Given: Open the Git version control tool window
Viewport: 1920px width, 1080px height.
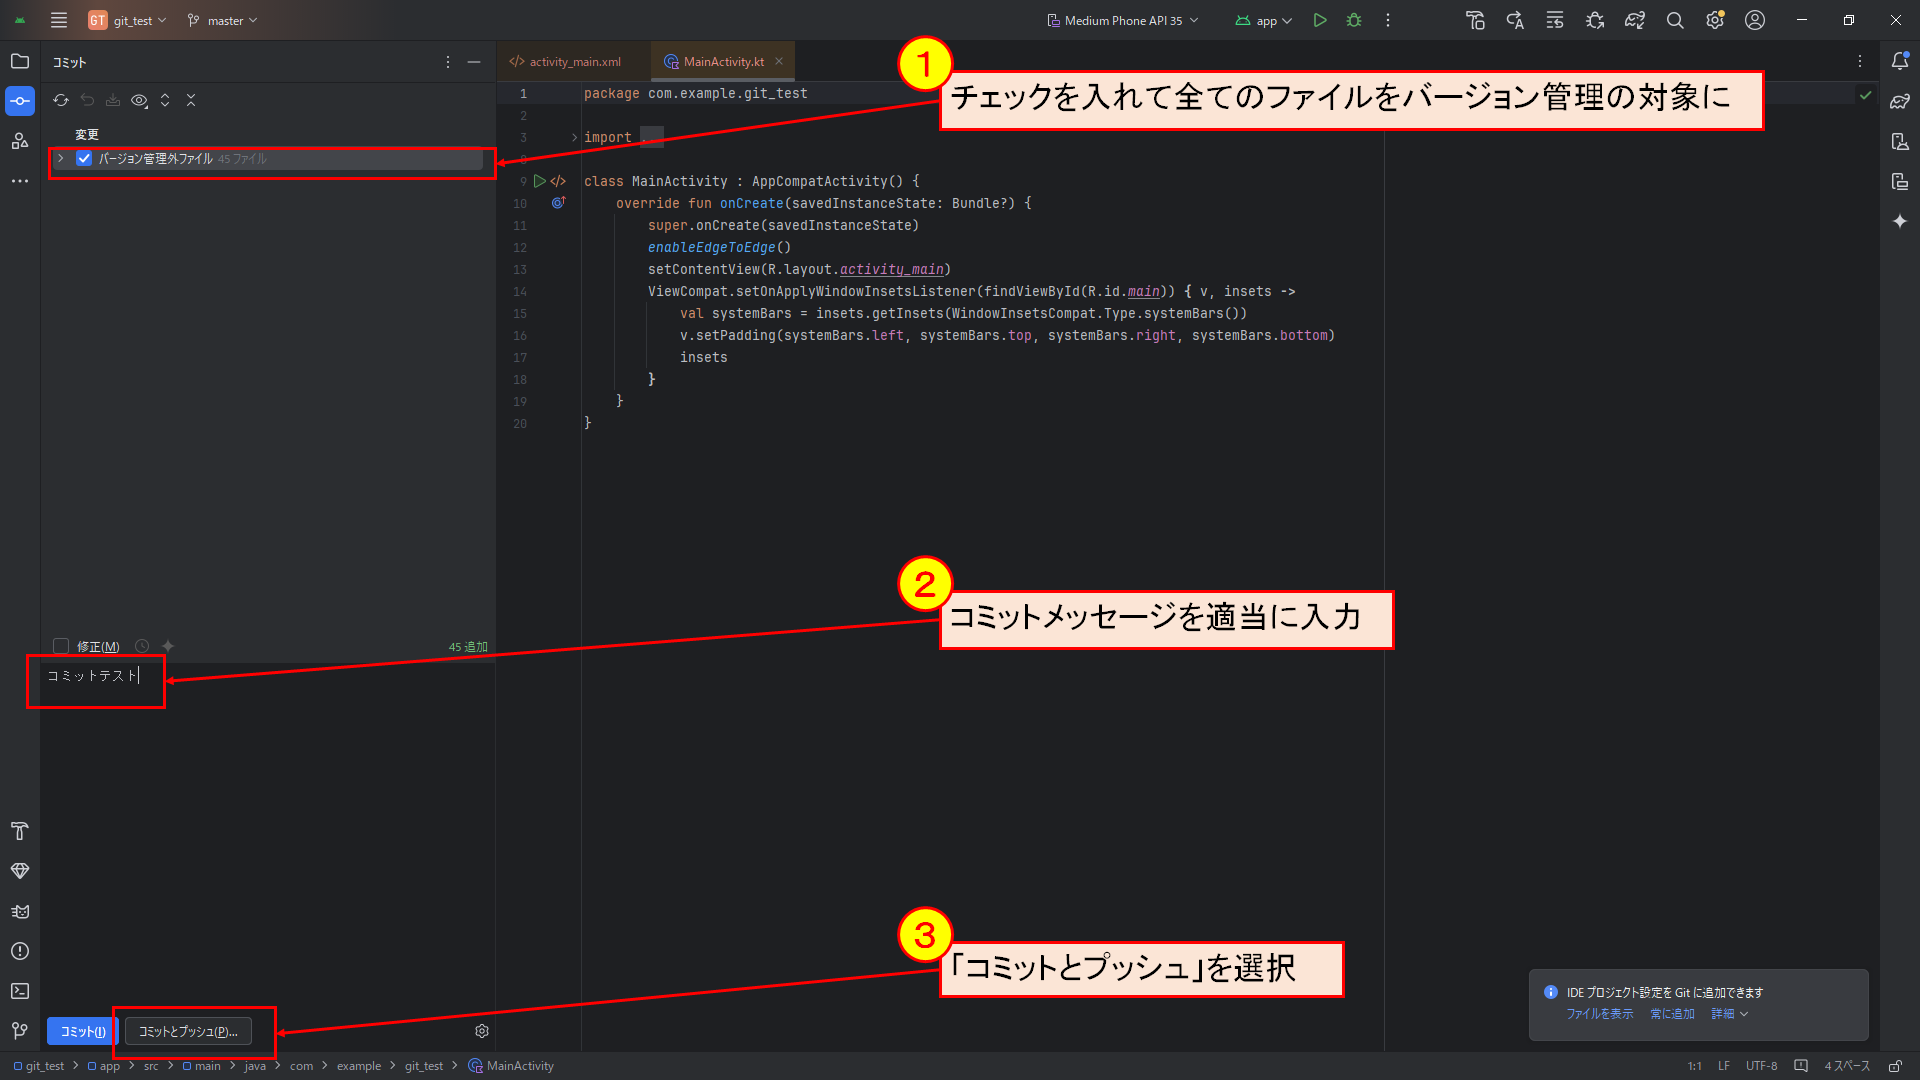Looking at the screenshot, I should point(19,1031).
